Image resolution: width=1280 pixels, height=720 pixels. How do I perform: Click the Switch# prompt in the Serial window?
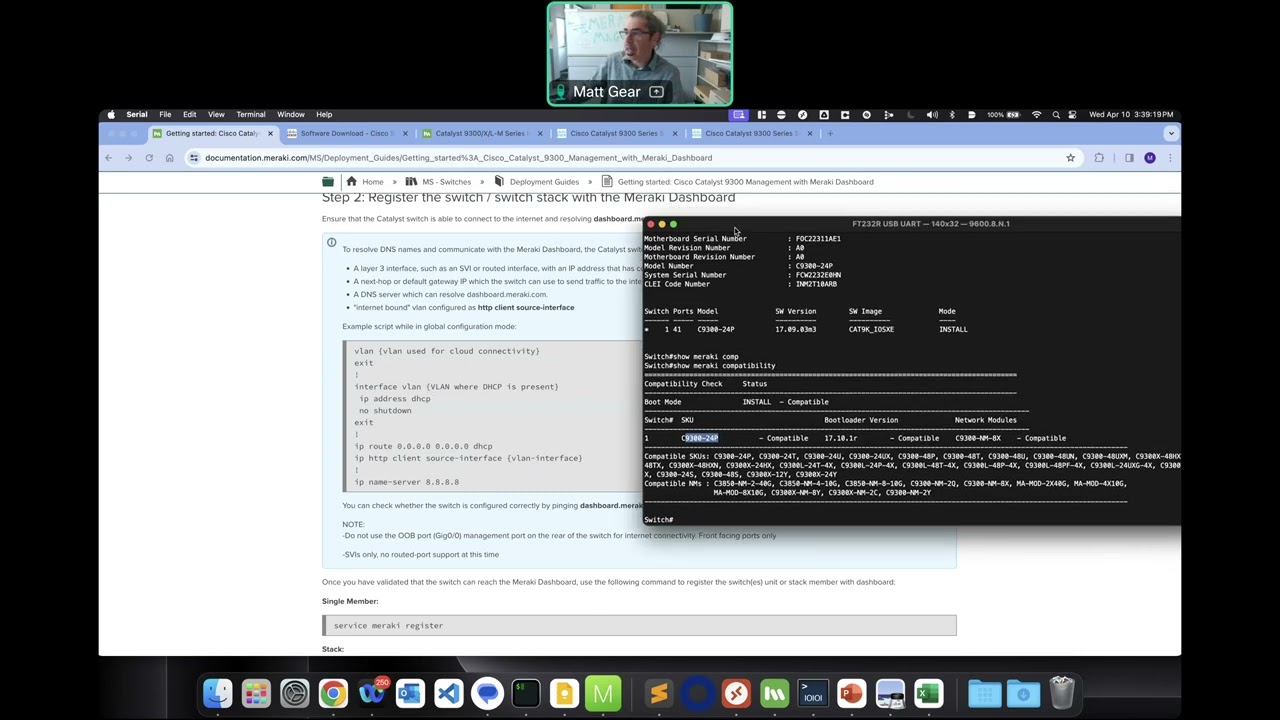[659, 520]
